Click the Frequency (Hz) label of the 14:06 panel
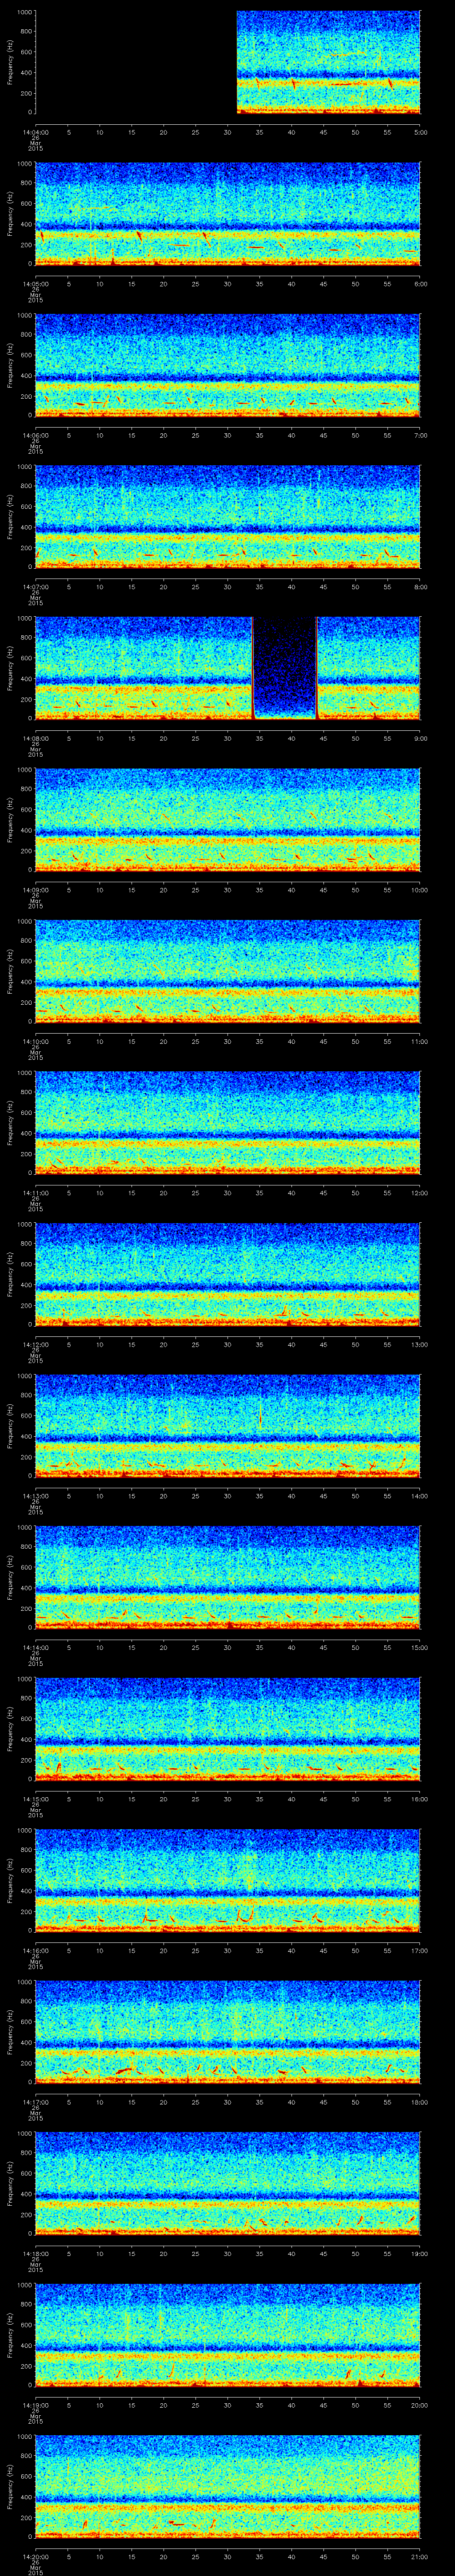The height and width of the screenshot is (2576, 455). pos(10,365)
